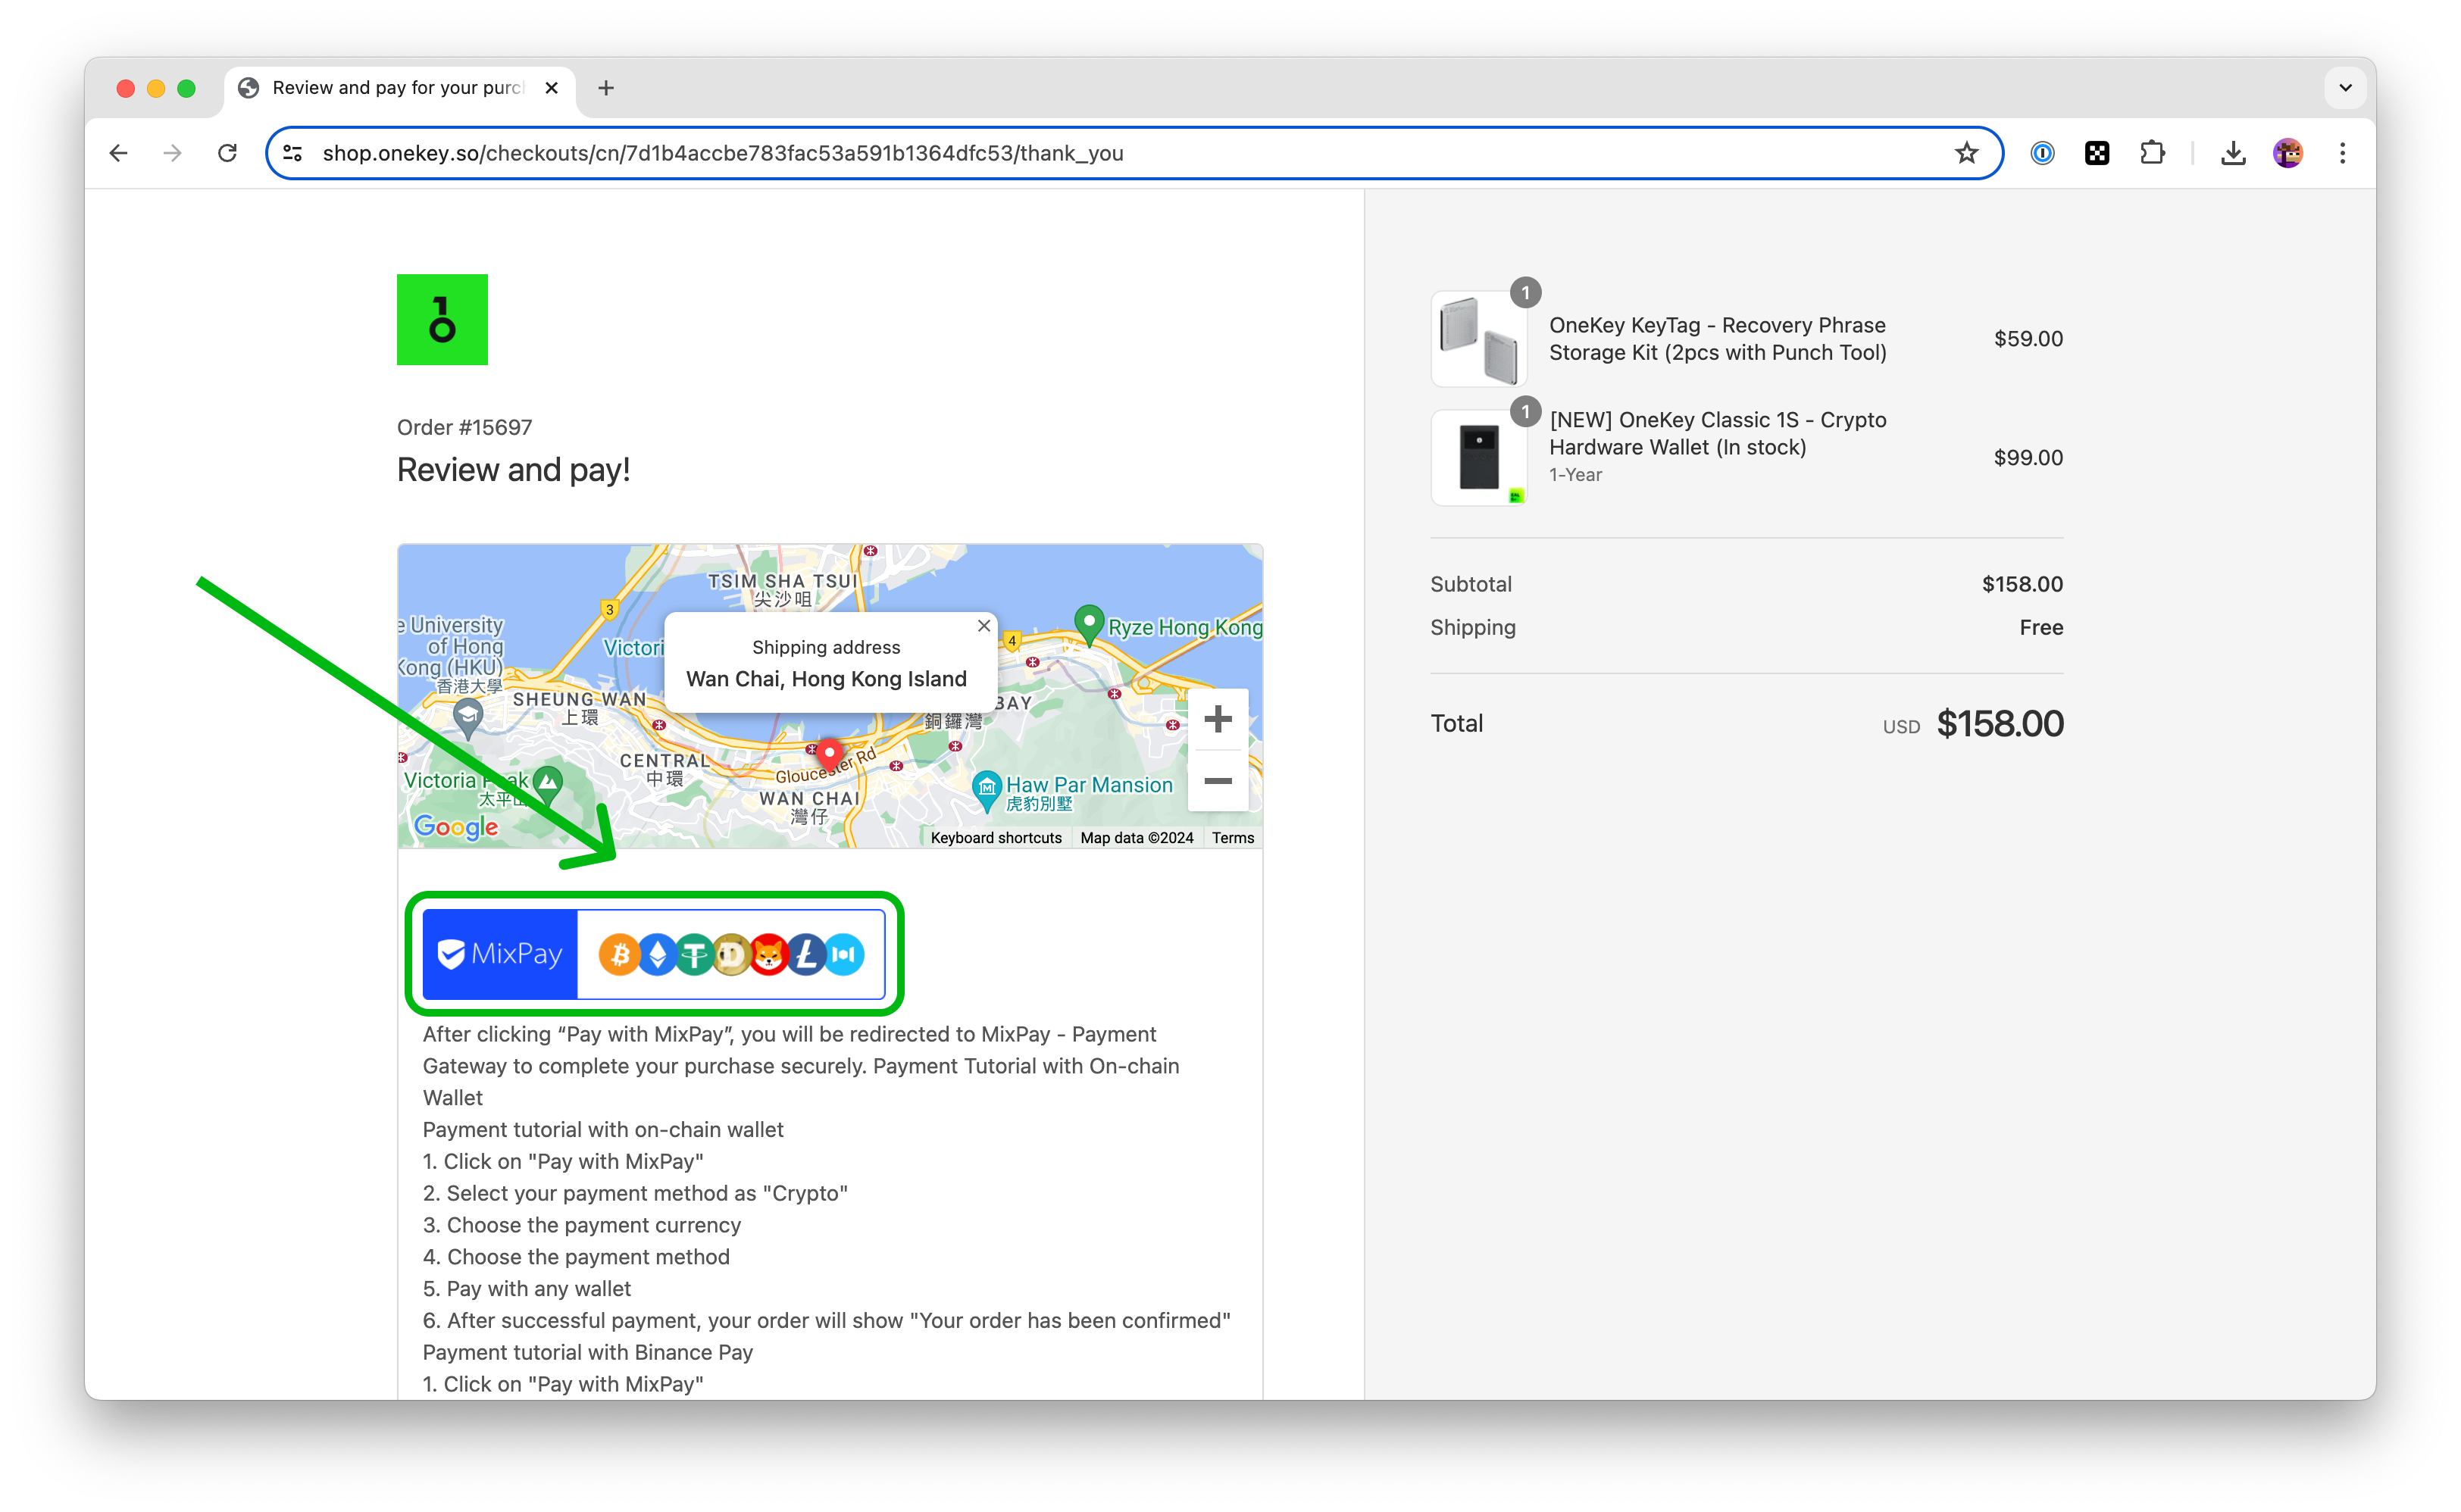Expand the tab search dropdown arrow
The image size is (2461, 1512).
(x=2345, y=88)
